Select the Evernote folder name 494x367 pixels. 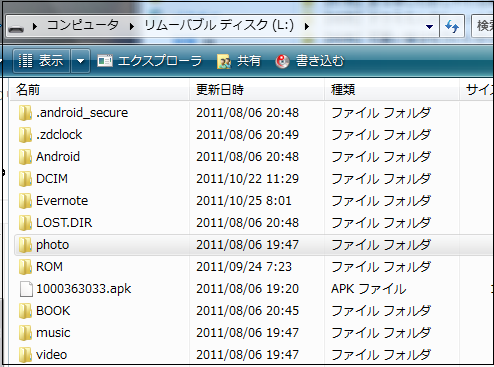tap(62, 201)
